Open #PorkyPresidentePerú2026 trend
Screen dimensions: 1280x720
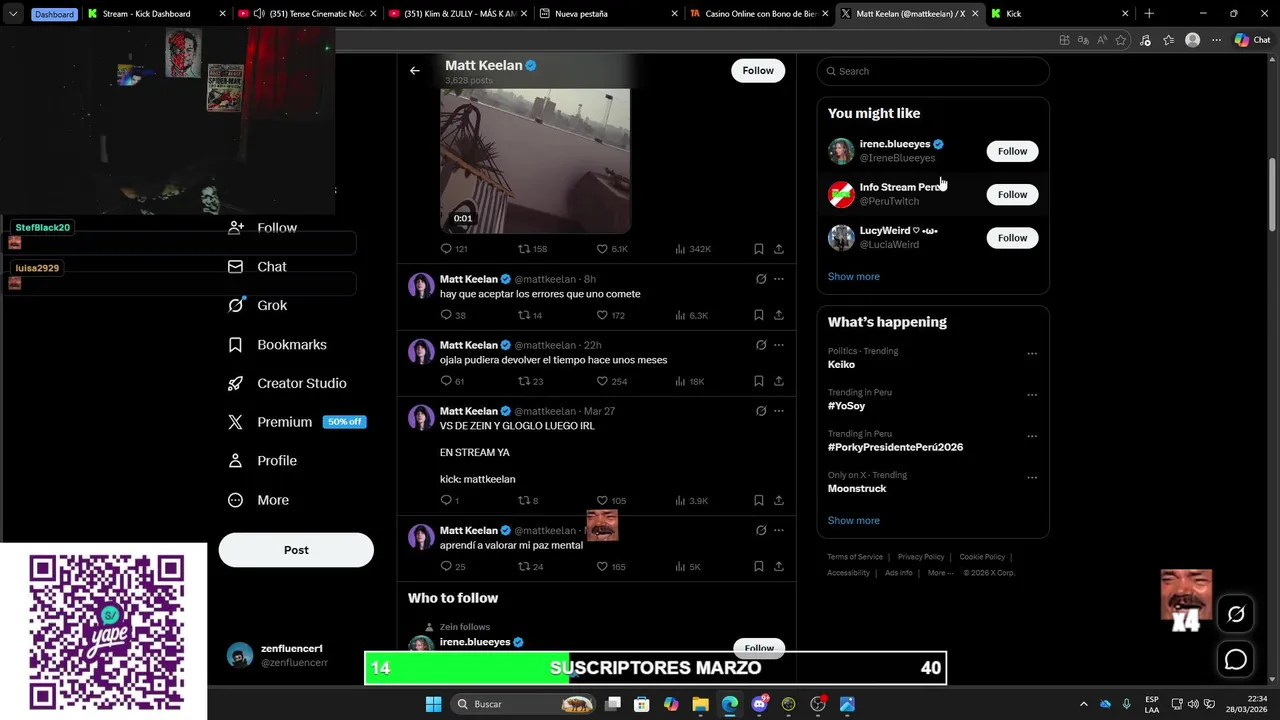[x=895, y=447]
